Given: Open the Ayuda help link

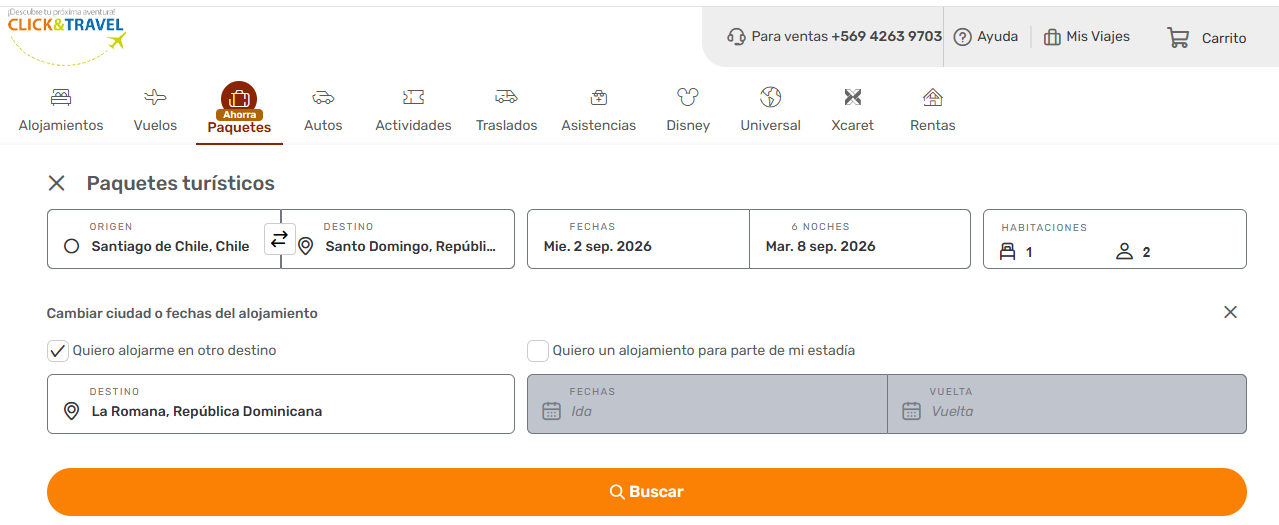Looking at the screenshot, I should 986,37.
